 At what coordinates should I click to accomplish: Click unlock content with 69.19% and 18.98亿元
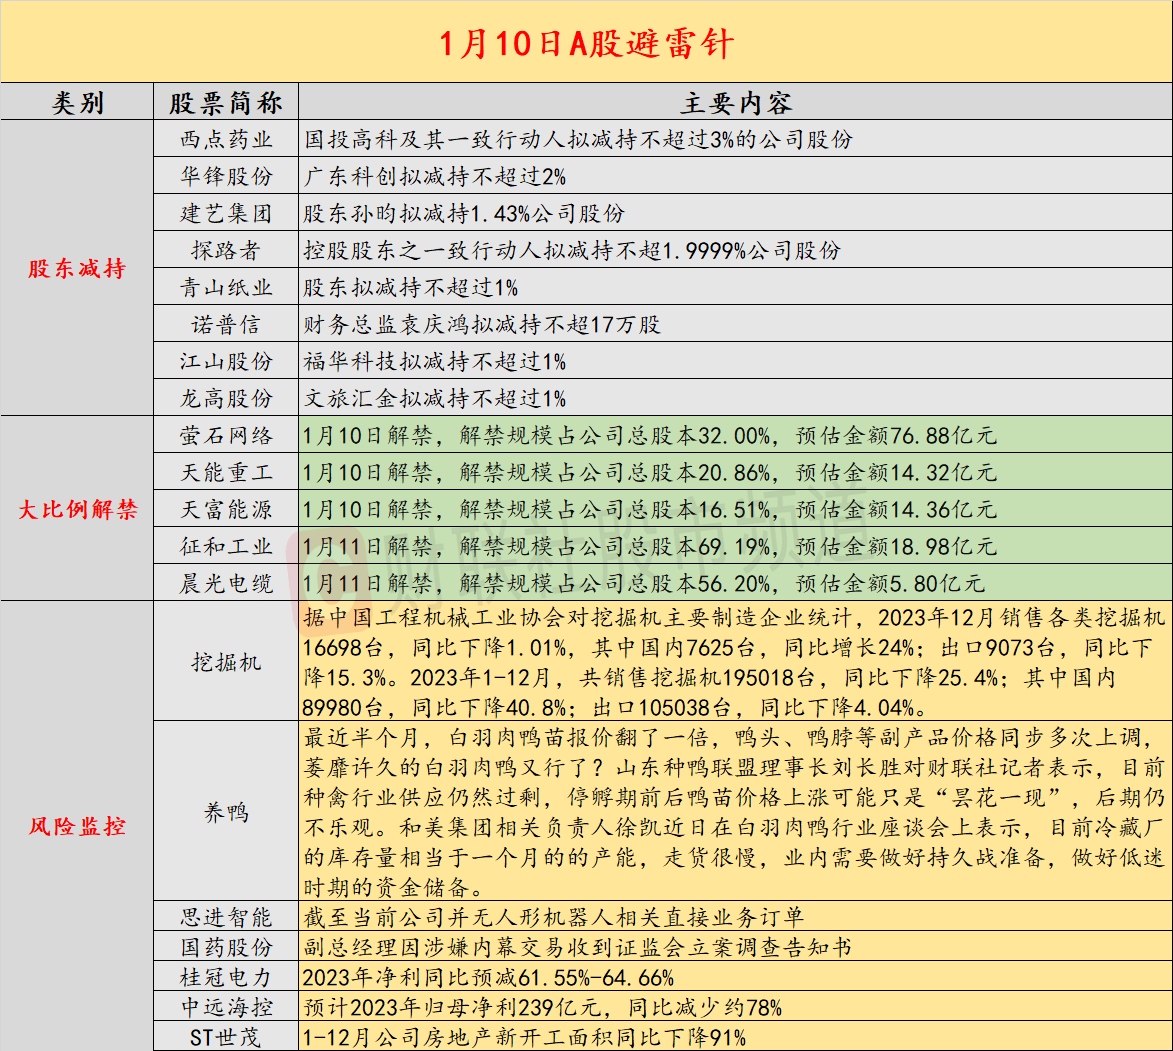(649, 546)
